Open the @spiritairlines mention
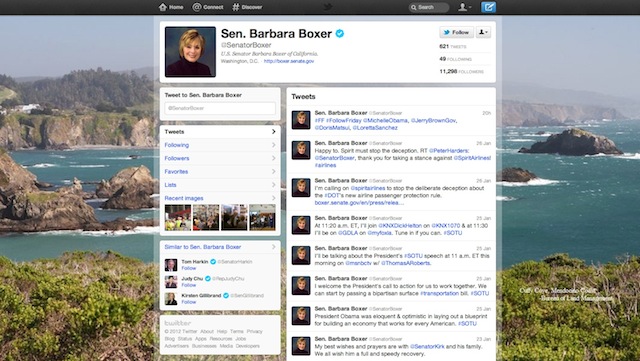Viewport: 640px width, 361px height. (368, 188)
